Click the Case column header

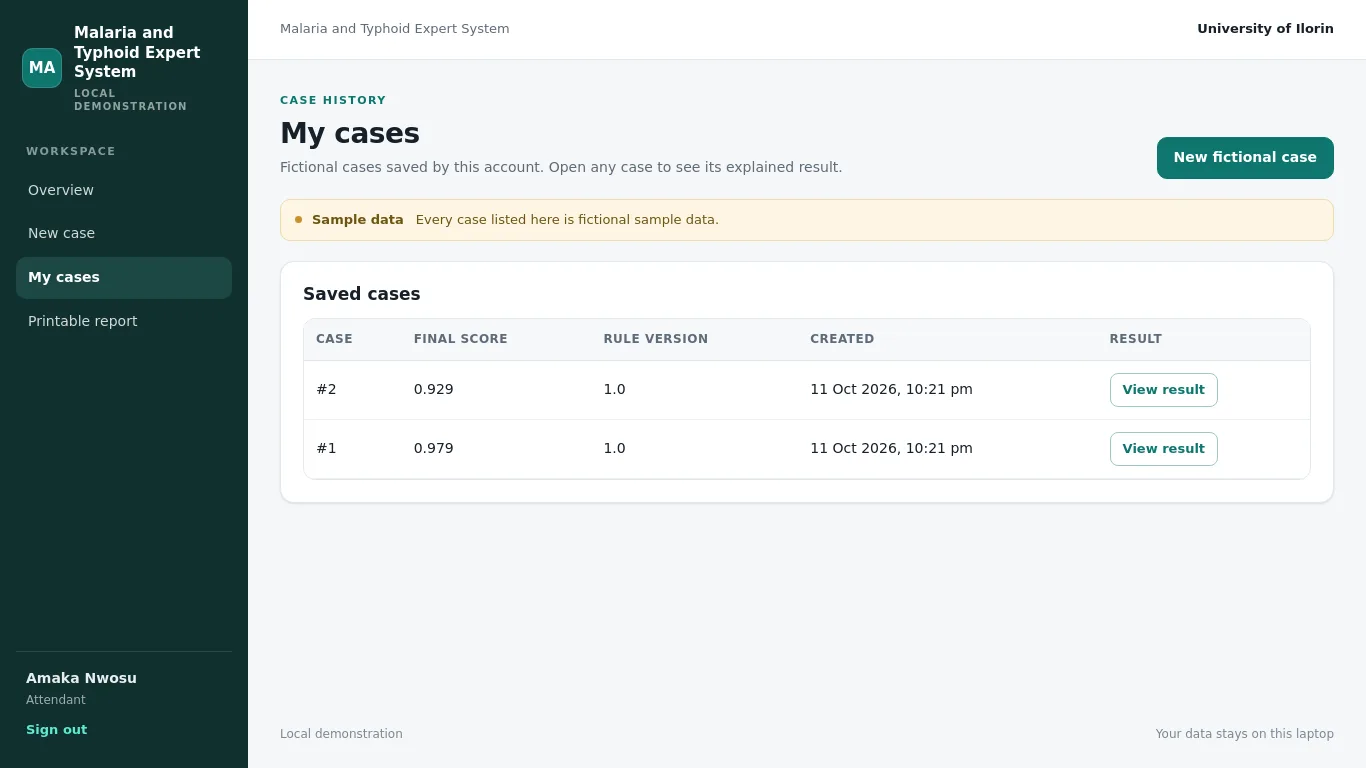click(334, 339)
